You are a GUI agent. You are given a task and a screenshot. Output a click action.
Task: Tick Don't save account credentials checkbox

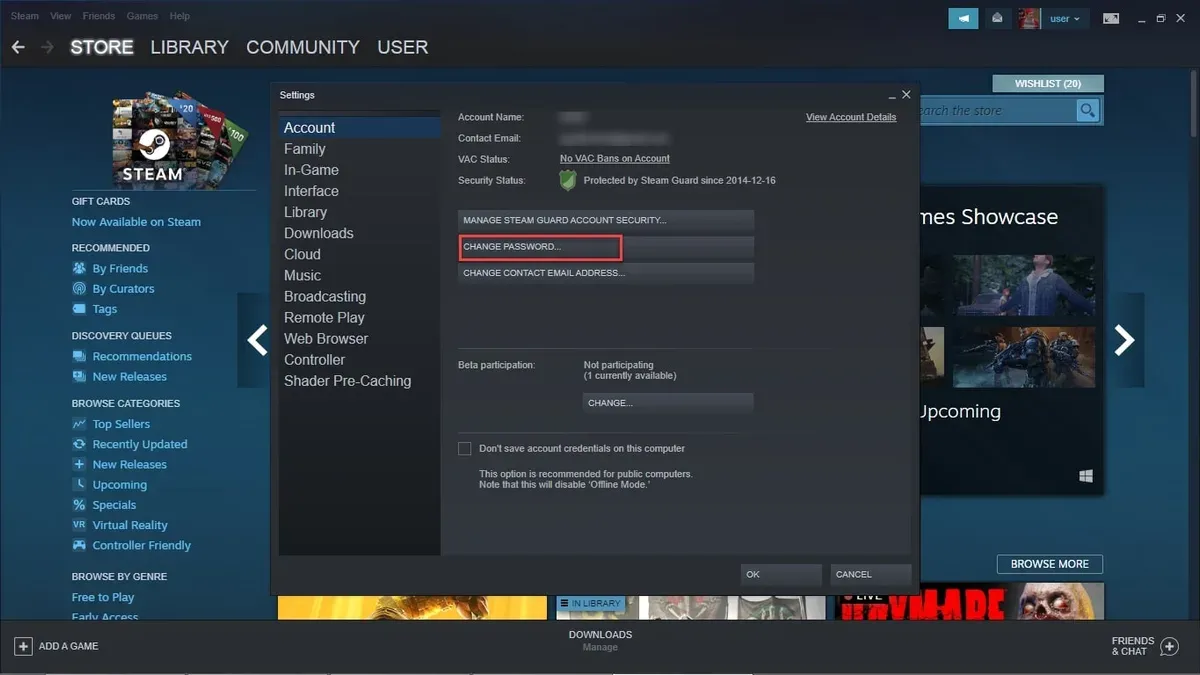pyautogui.click(x=464, y=448)
